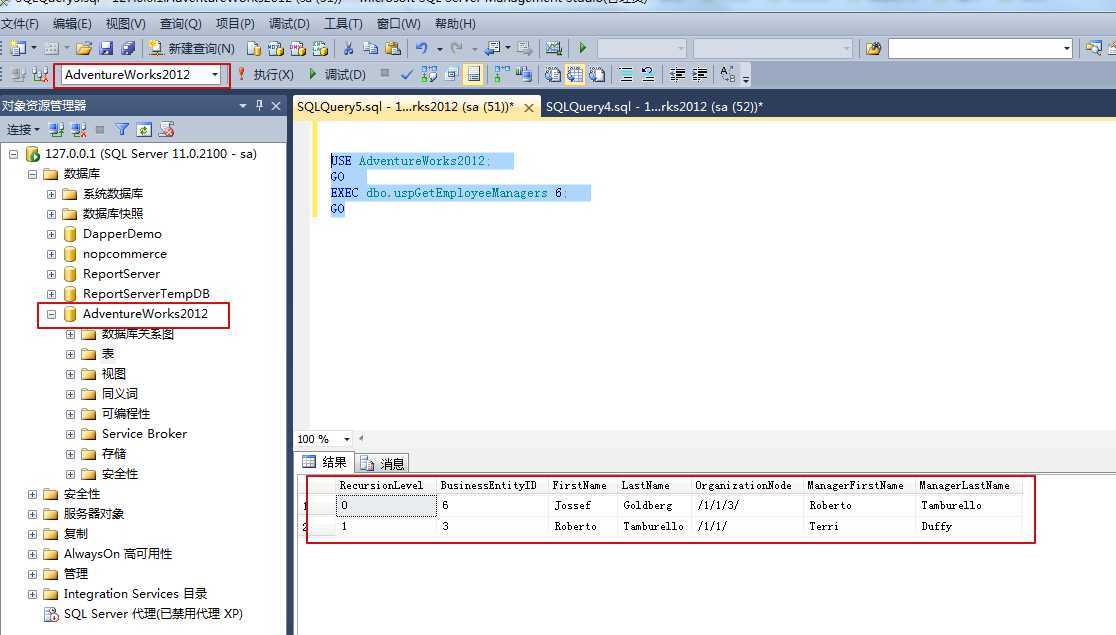Click the 执行(X) execute button
The height and width of the screenshot is (635, 1116).
click(x=265, y=74)
